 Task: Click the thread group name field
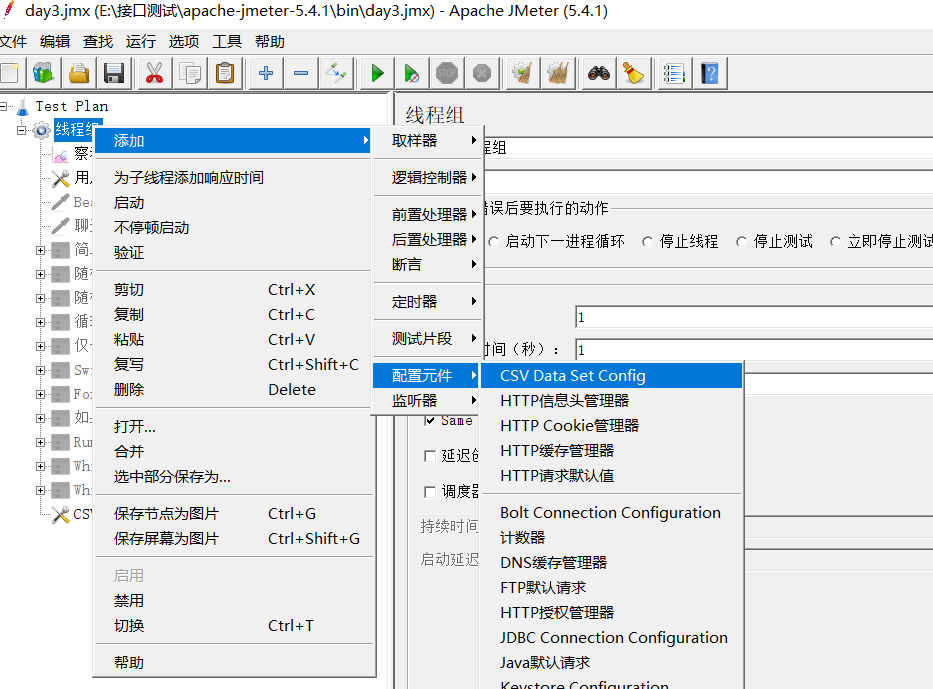708,148
